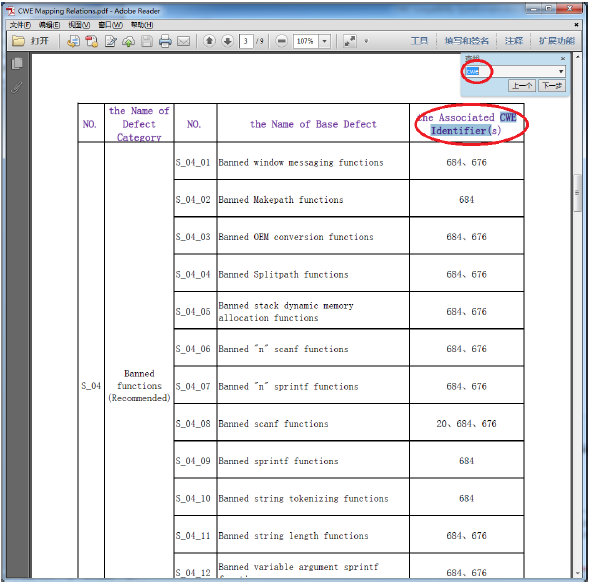
Task: Open the 填写和签名 Fill & Sign pane
Action: 467,40
